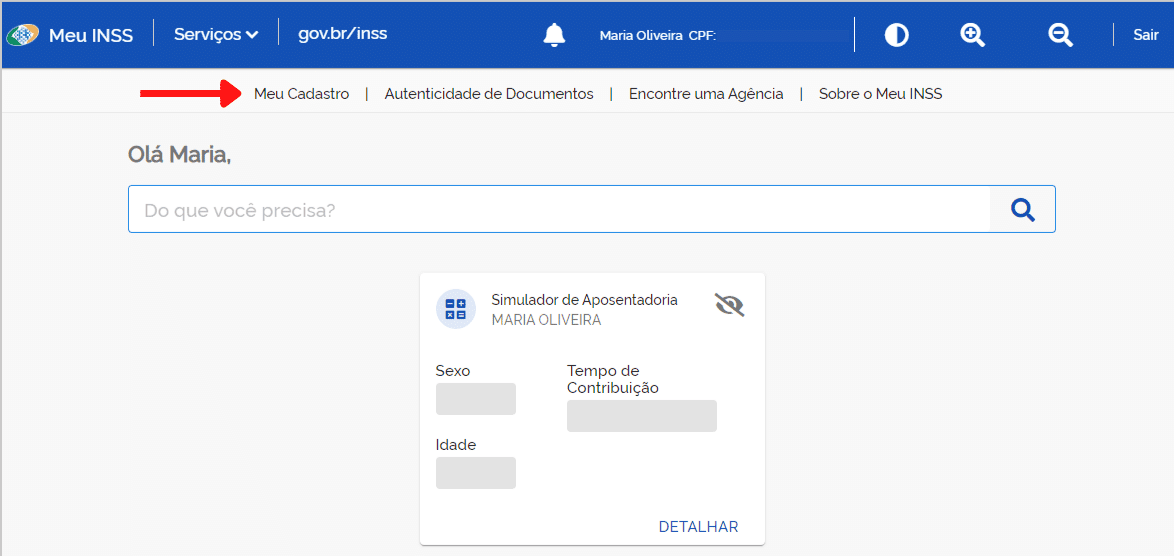Open Sobre o Meu INSS
The height and width of the screenshot is (556, 1174).
(880, 94)
